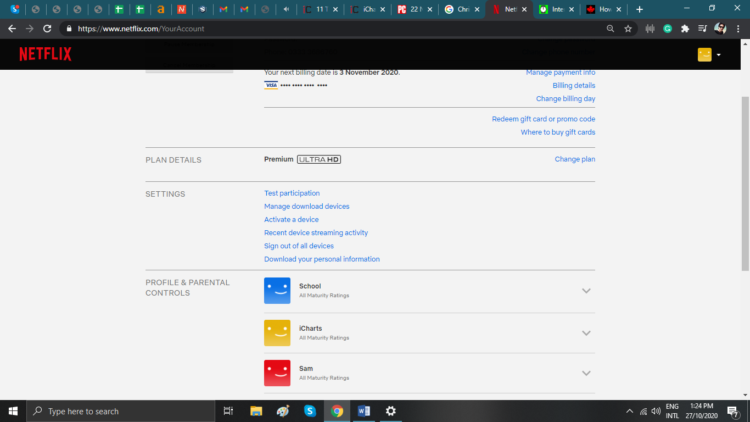Go forward in browser history
750x422 pixels.
[30, 29]
